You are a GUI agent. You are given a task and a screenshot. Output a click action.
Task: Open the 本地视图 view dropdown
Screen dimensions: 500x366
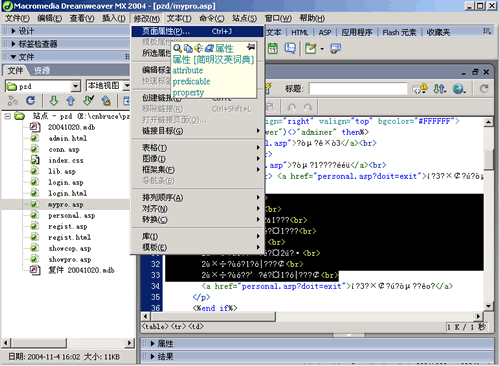pos(127,86)
